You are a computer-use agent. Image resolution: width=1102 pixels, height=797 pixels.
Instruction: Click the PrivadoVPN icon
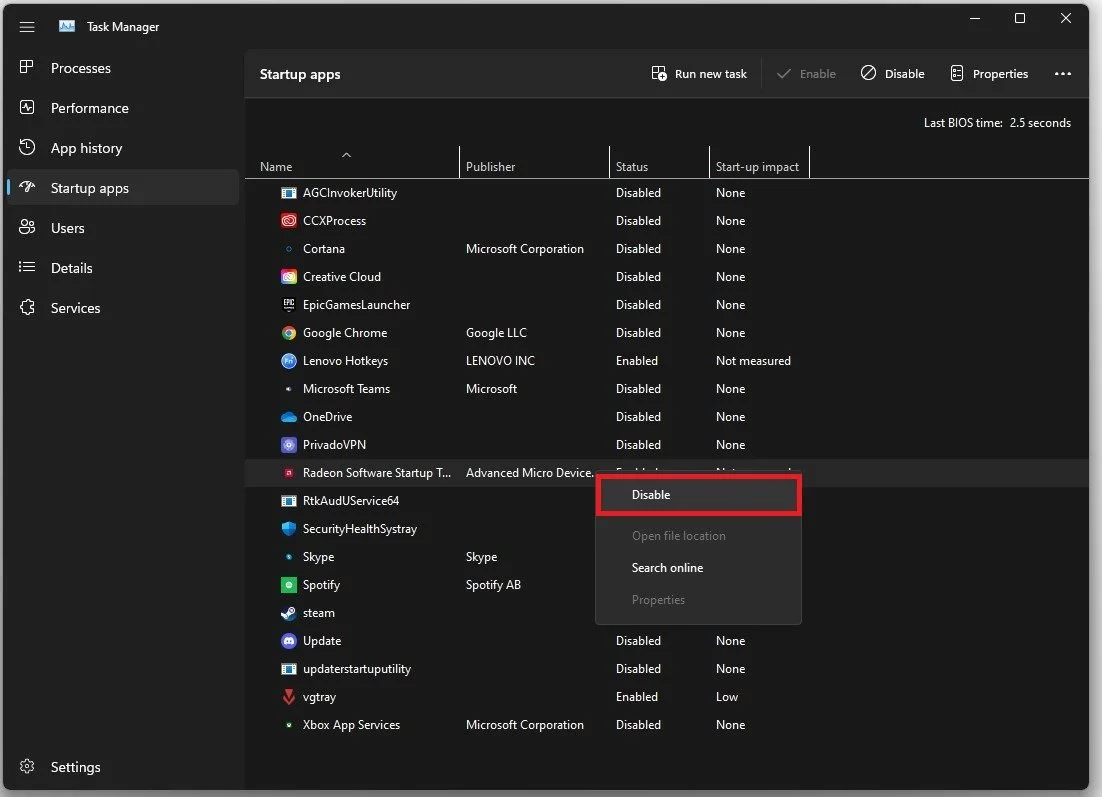click(289, 445)
